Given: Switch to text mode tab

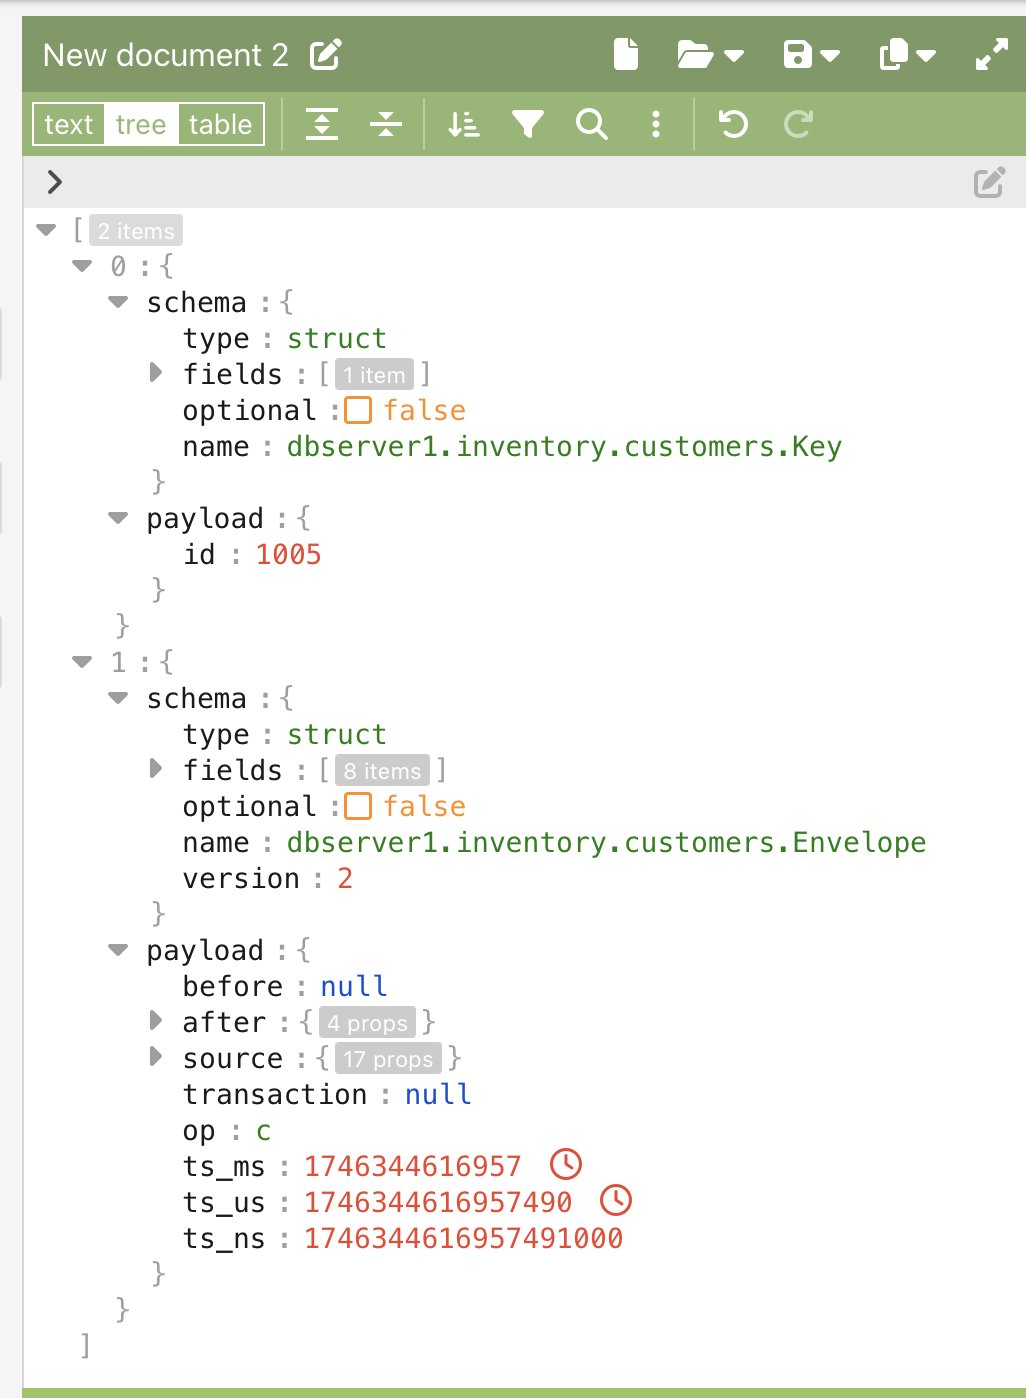Looking at the screenshot, I should (x=69, y=124).
